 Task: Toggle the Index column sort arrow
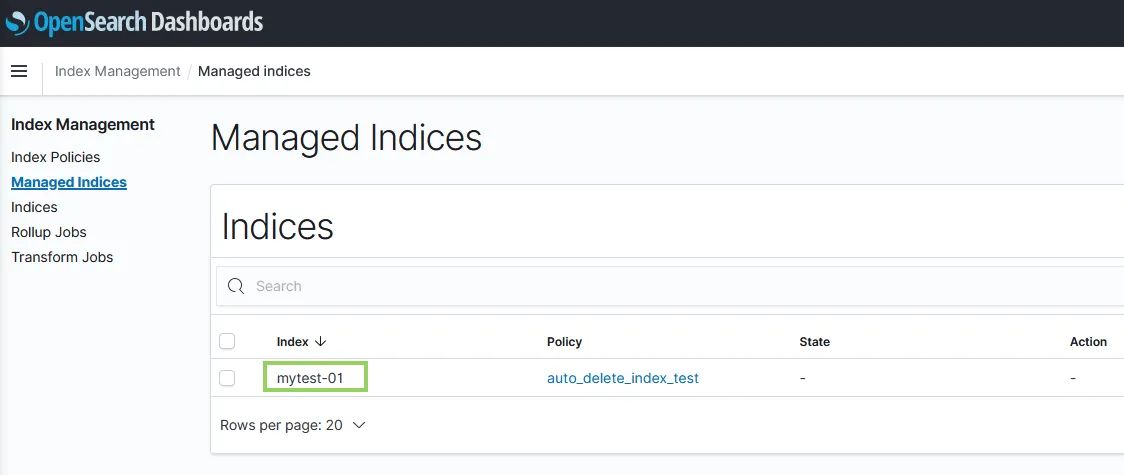(x=320, y=342)
